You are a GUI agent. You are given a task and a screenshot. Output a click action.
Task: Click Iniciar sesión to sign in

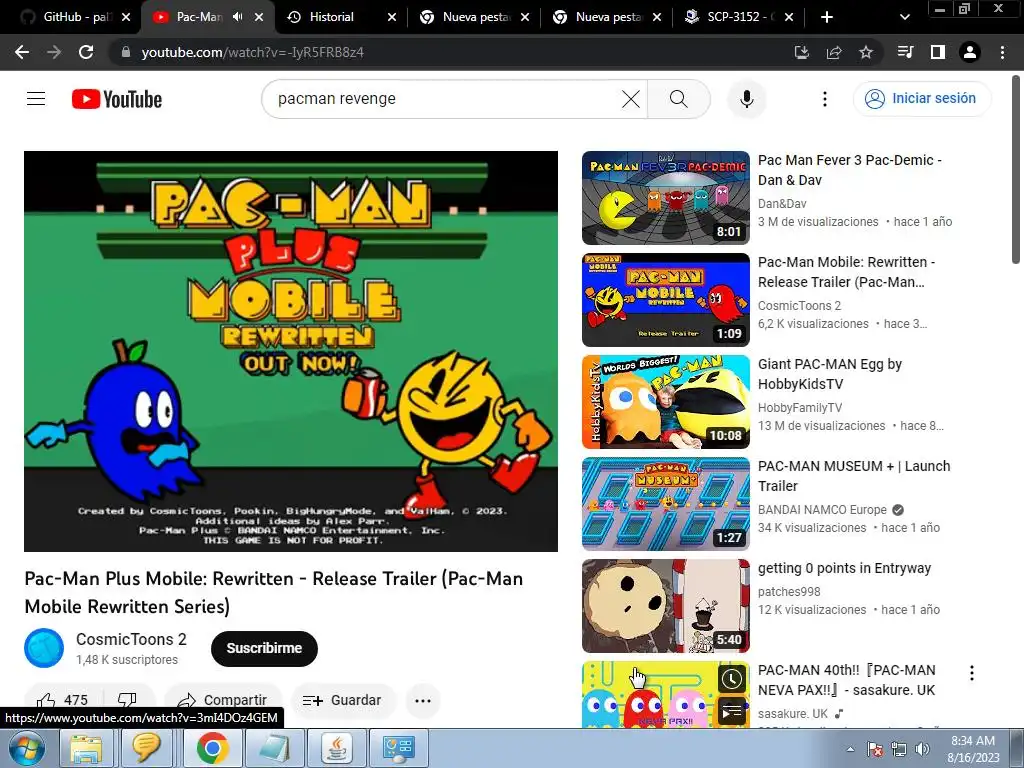click(921, 99)
